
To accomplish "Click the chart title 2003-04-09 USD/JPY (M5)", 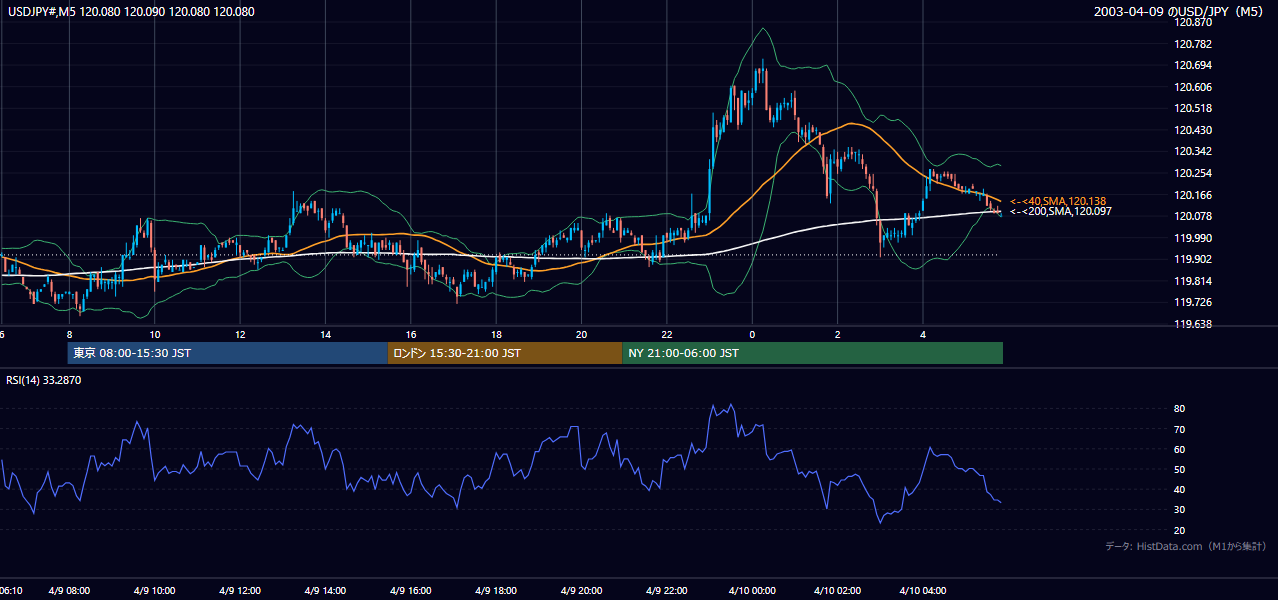I will click(1180, 12).
